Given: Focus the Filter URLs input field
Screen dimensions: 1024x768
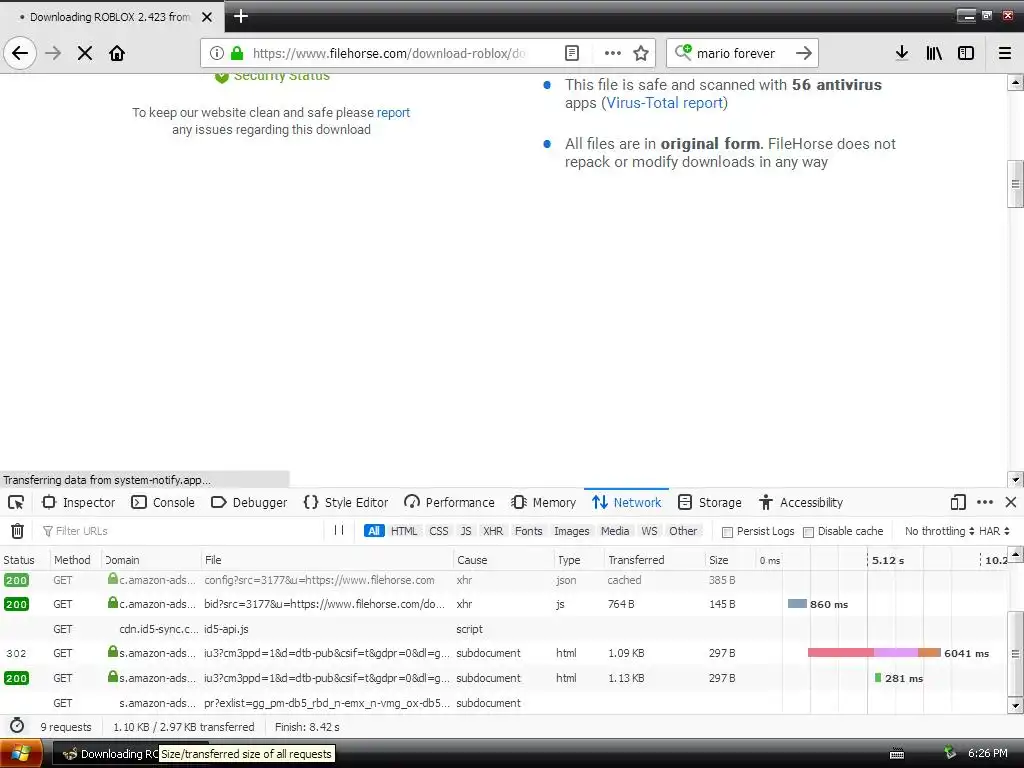Looking at the screenshot, I should [x=182, y=531].
